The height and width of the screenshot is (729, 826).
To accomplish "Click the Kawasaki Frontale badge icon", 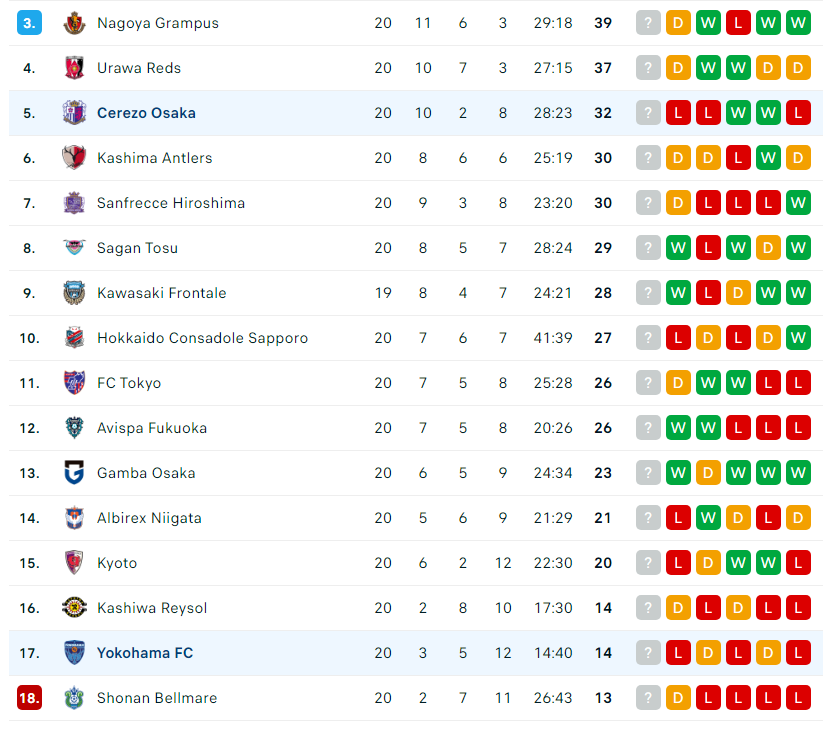I will coord(74,293).
